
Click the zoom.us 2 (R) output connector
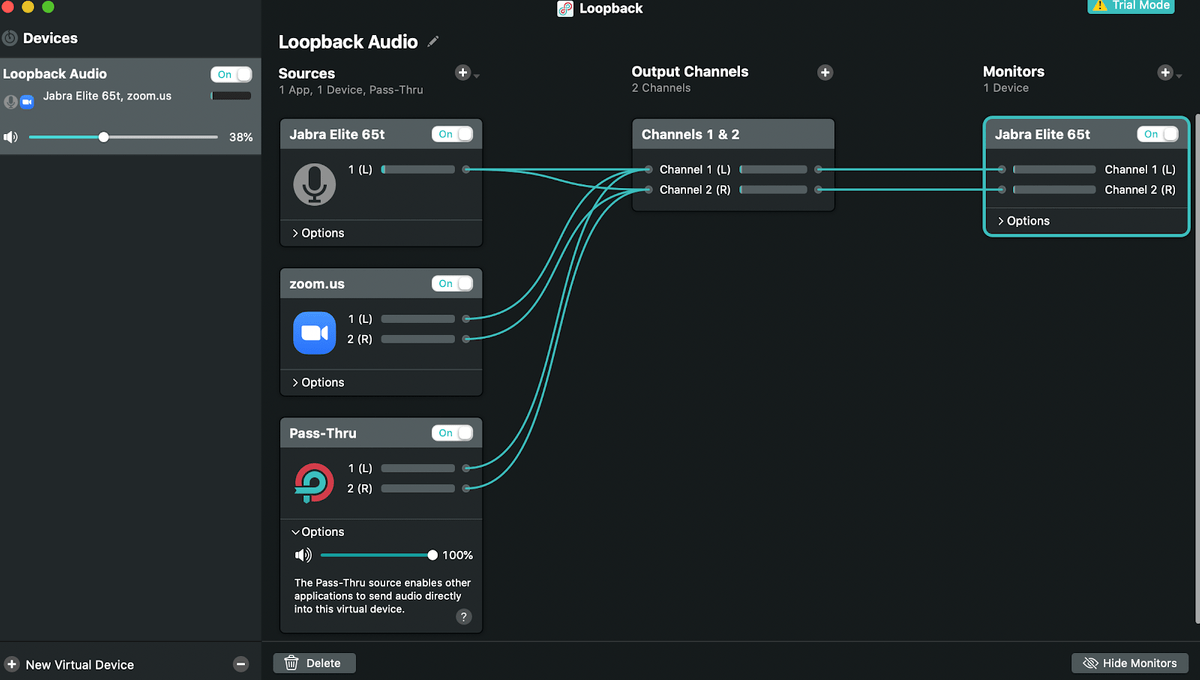coord(466,339)
